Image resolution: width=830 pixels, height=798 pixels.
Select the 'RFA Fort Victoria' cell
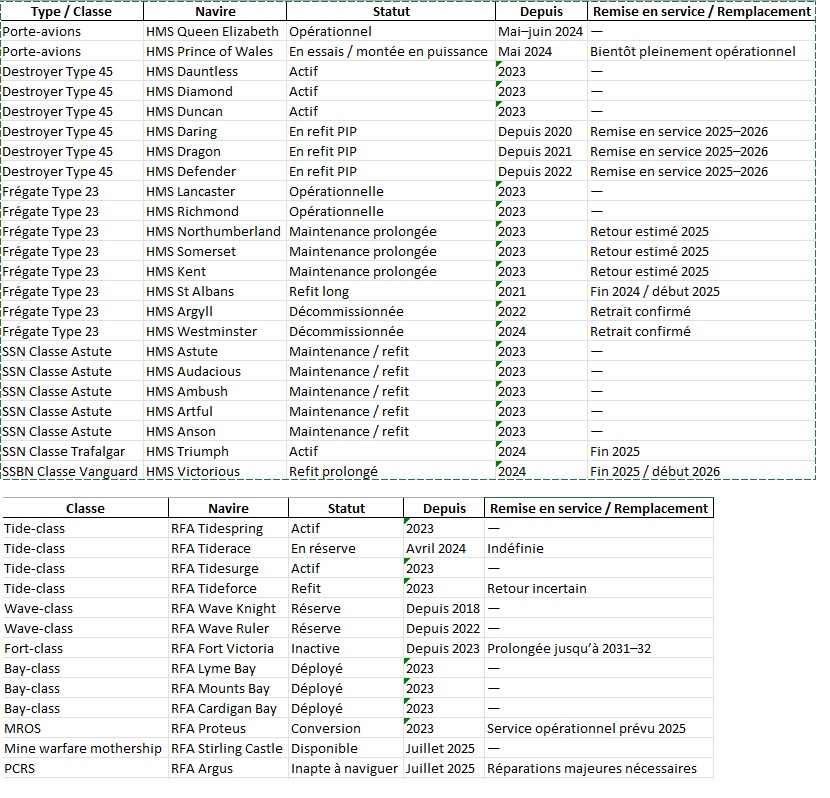(x=228, y=649)
